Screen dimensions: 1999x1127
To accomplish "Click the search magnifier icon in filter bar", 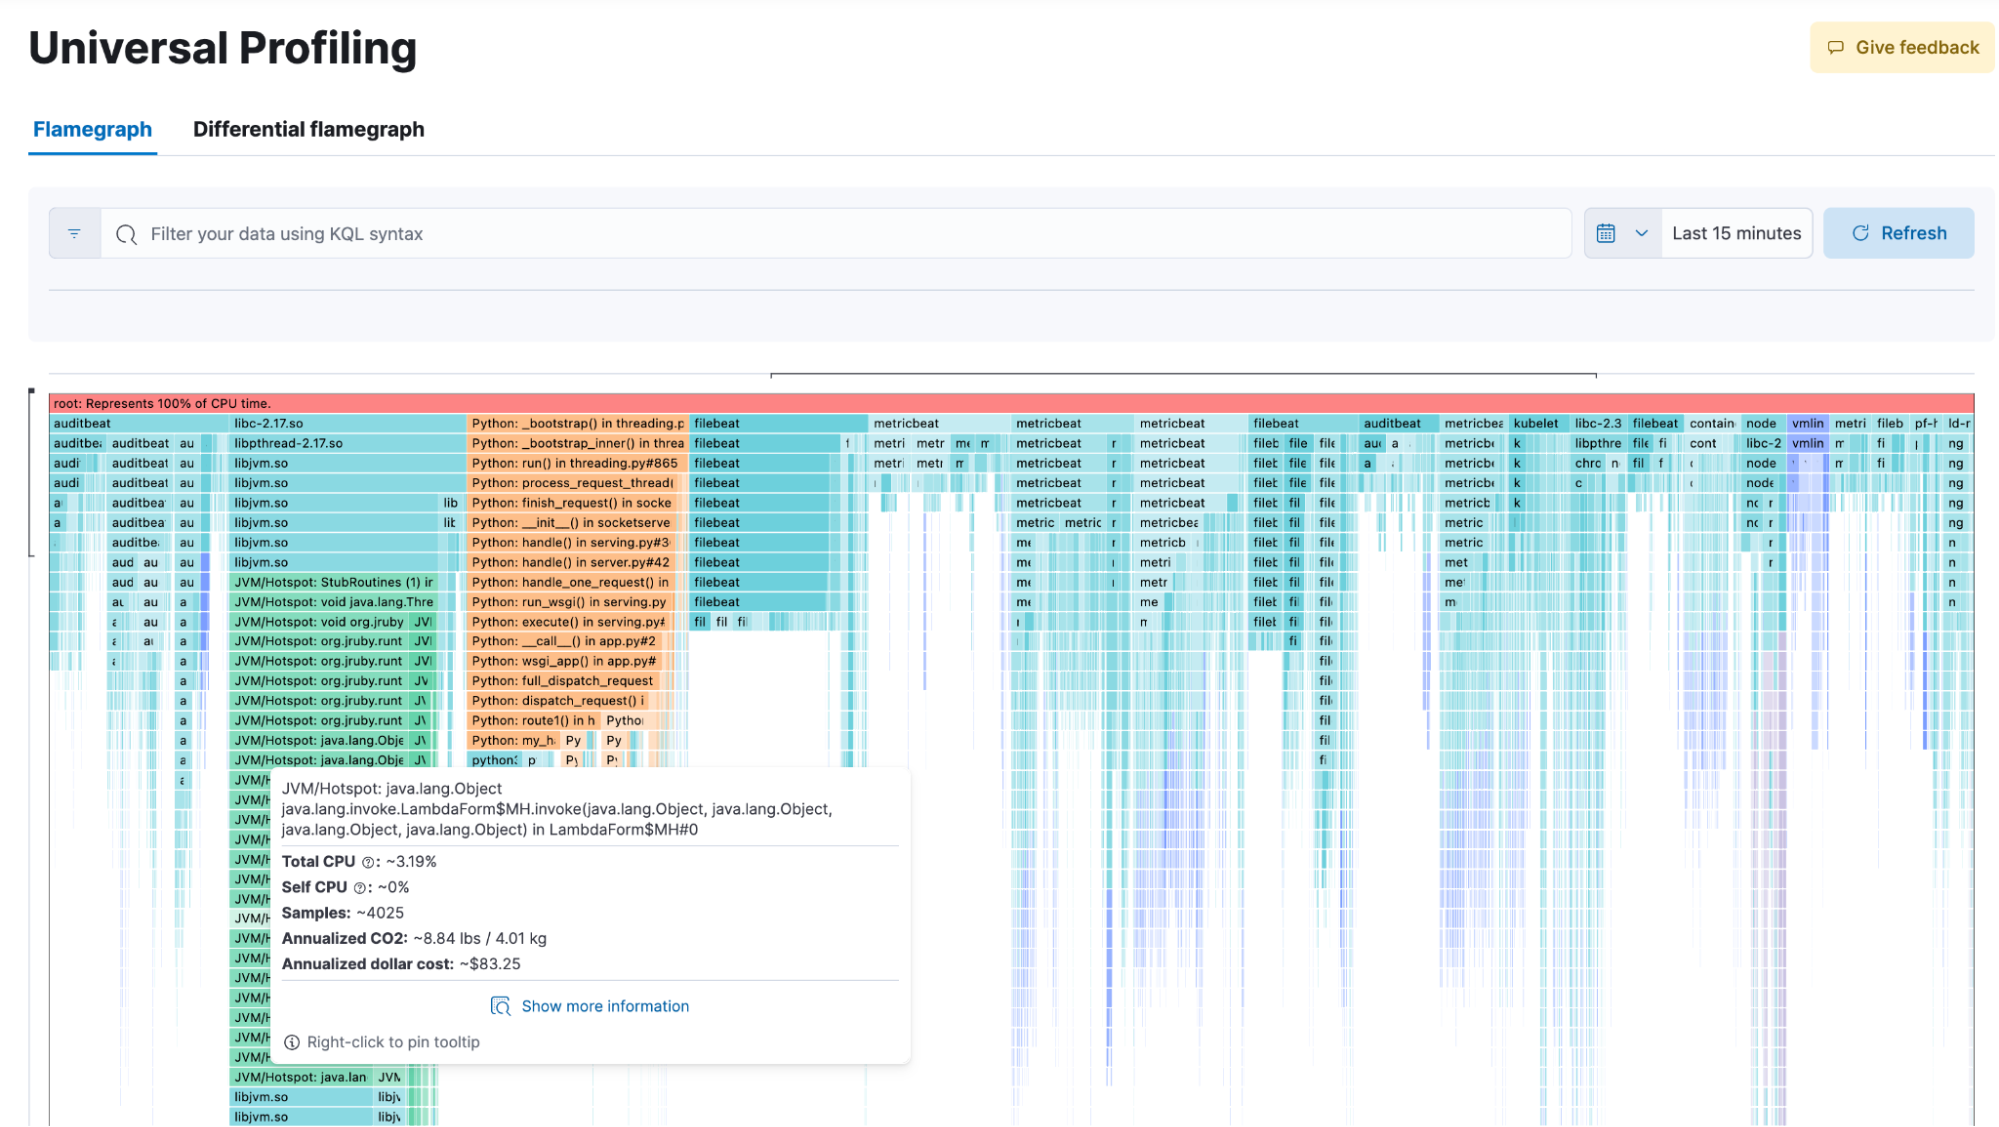I will point(126,233).
